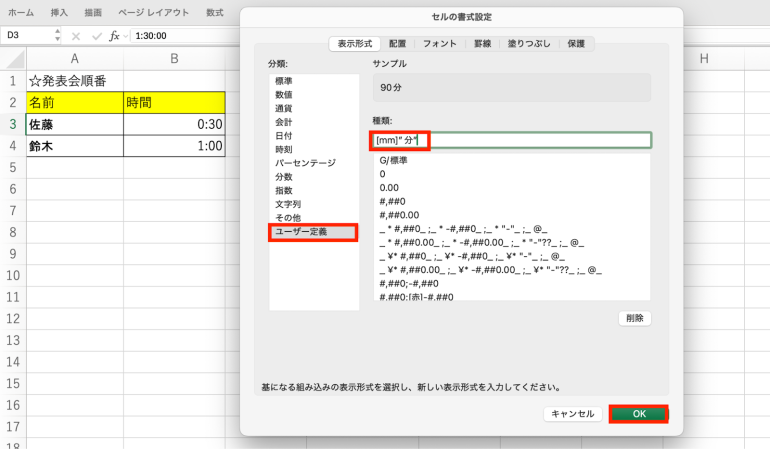The height and width of the screenshot is (449, 770).
Task: Select row 10 header
Action: coord(13,276)
